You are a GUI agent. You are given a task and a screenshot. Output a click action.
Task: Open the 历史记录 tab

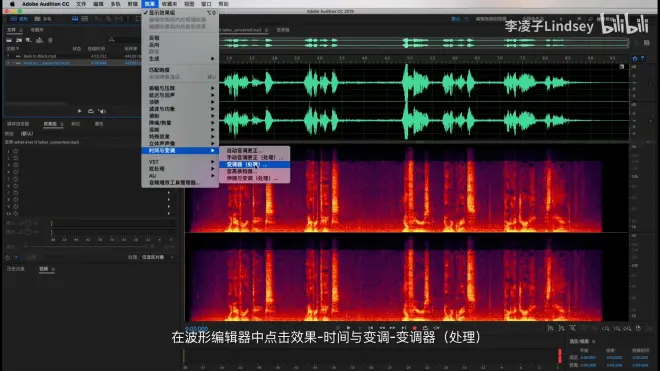(x=16, y=269)
